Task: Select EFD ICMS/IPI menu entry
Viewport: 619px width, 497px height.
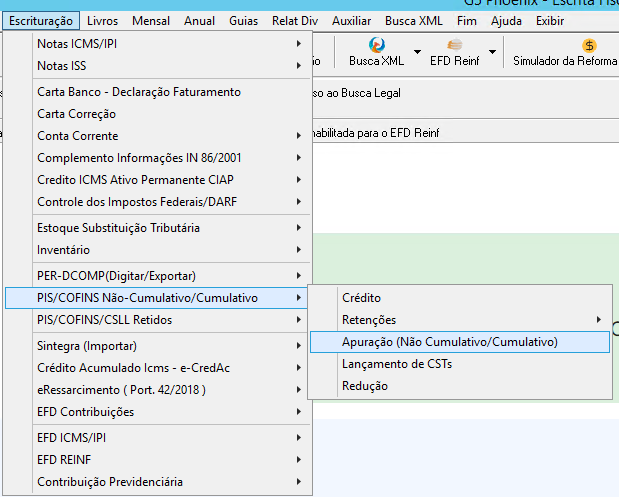Action: tap(158, 438)
